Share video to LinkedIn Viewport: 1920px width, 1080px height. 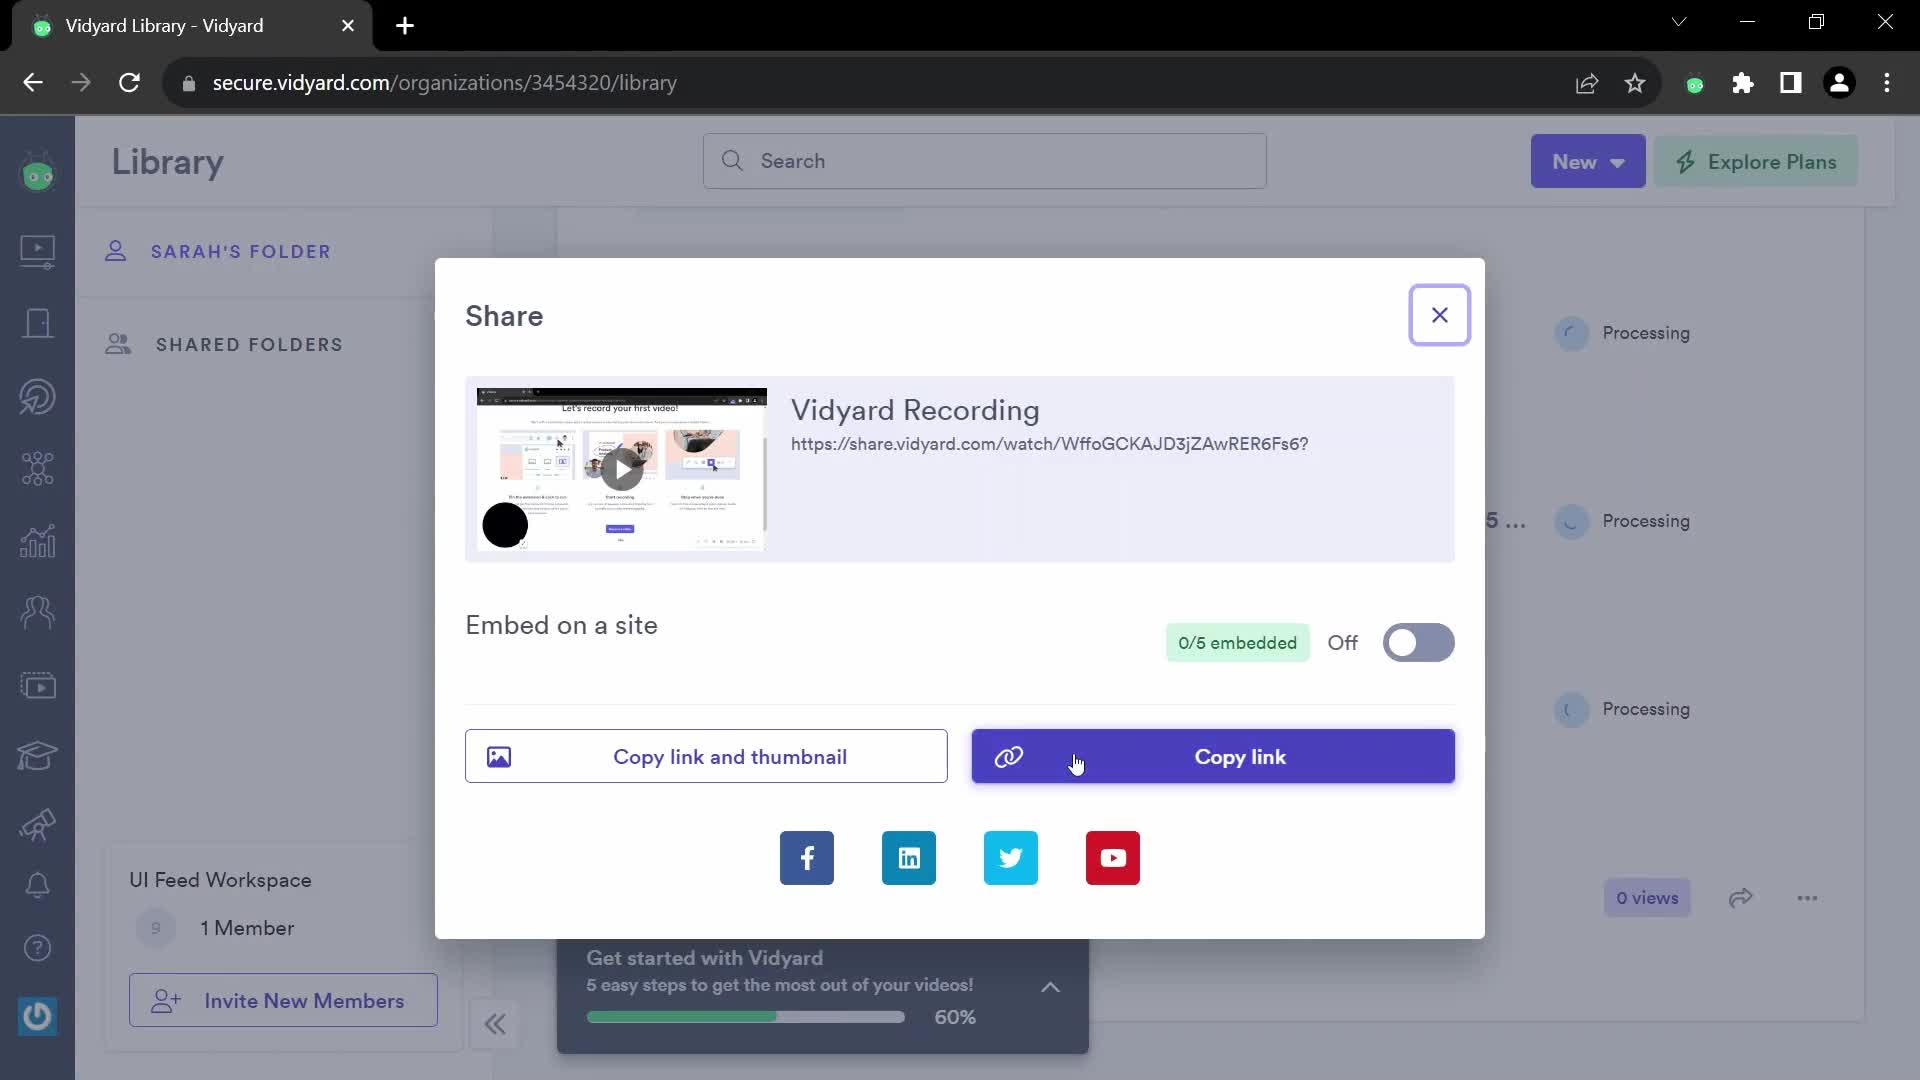909,858
